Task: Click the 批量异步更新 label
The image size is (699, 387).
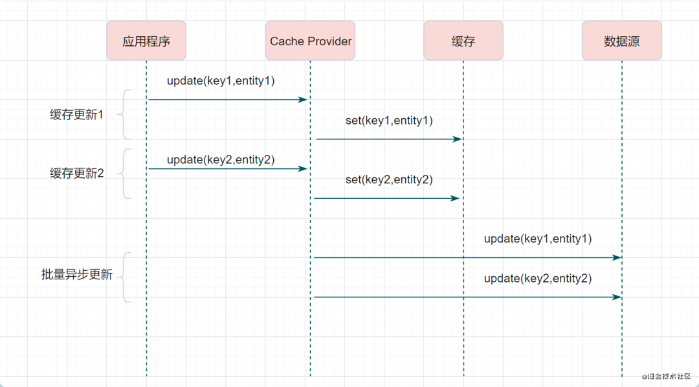Action: click(x=77, y=274)
